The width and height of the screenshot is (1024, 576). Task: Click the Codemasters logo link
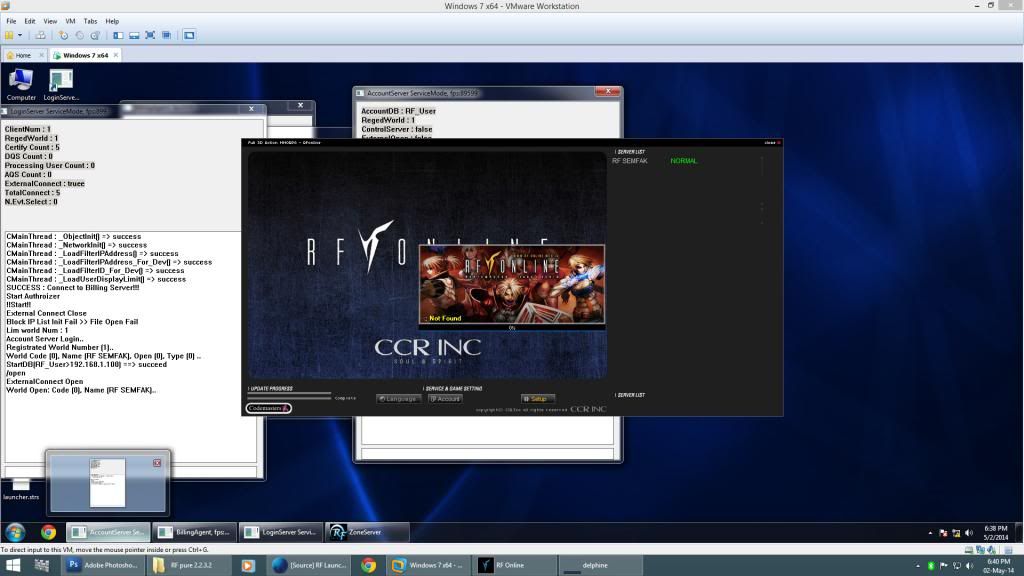268,408
